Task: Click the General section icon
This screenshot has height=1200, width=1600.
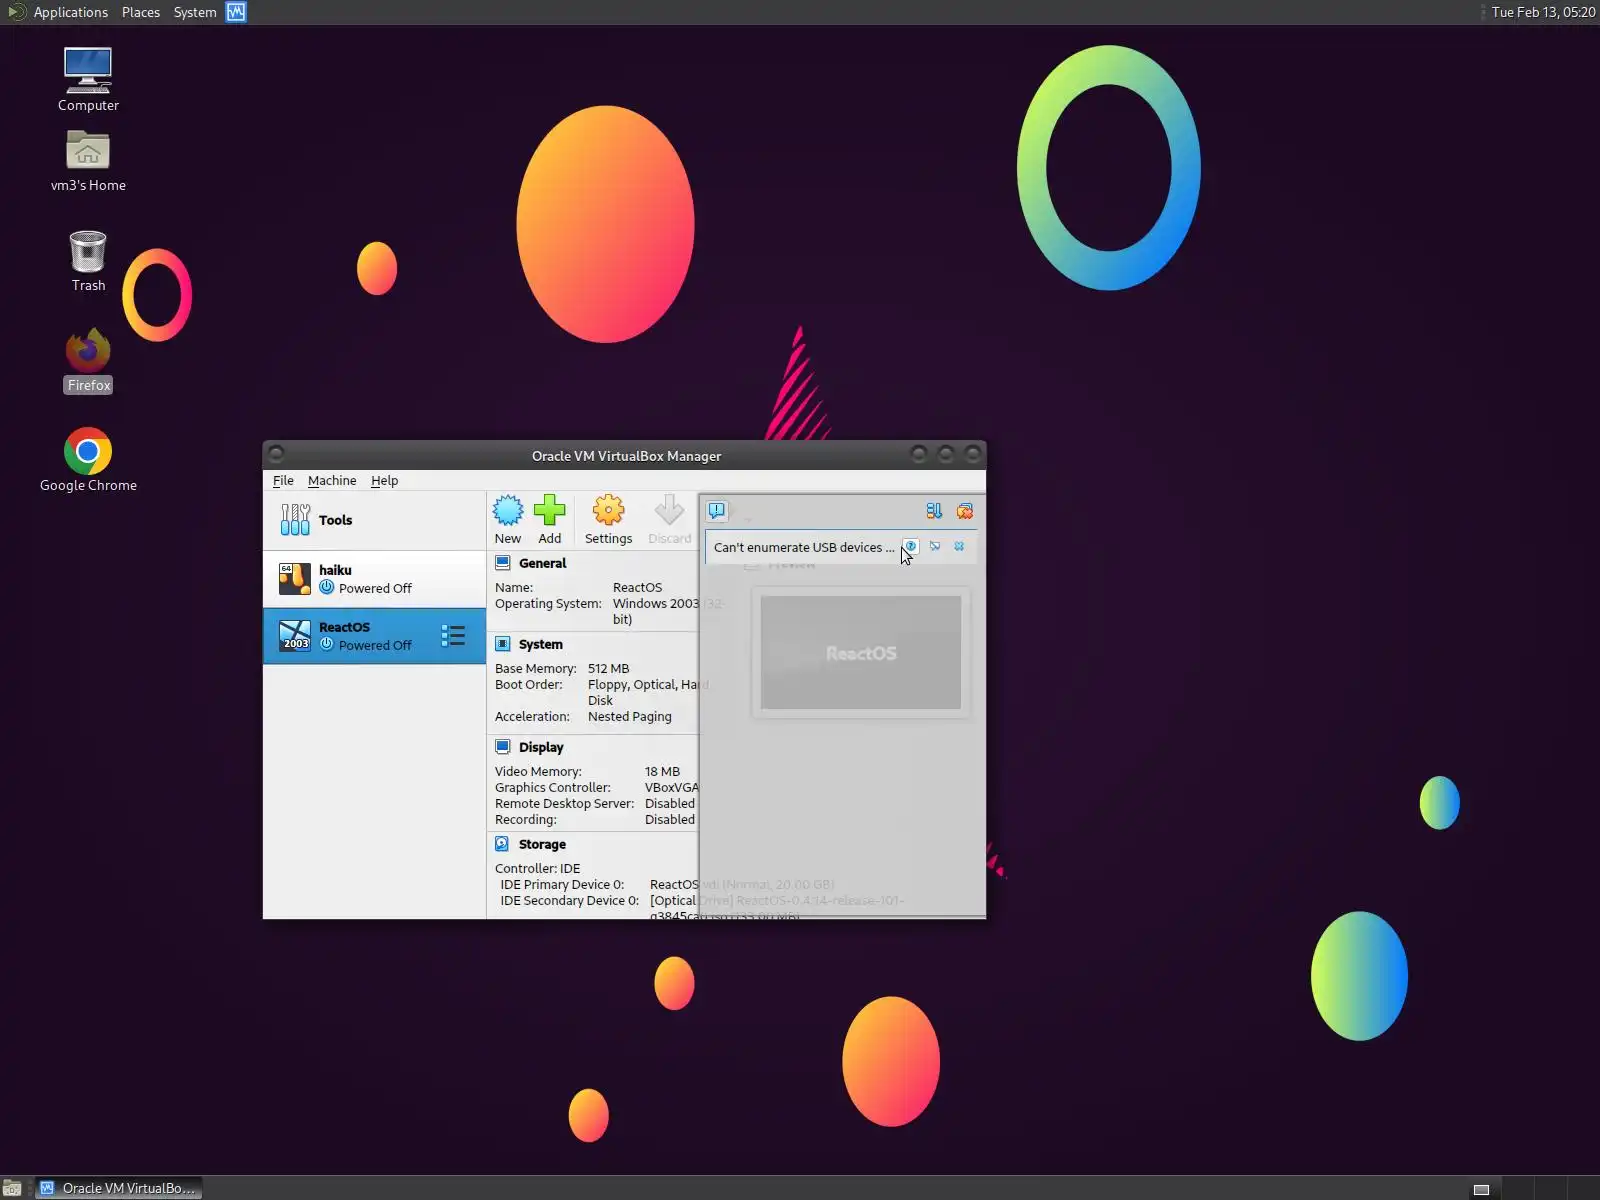Action: coord(503,563)
